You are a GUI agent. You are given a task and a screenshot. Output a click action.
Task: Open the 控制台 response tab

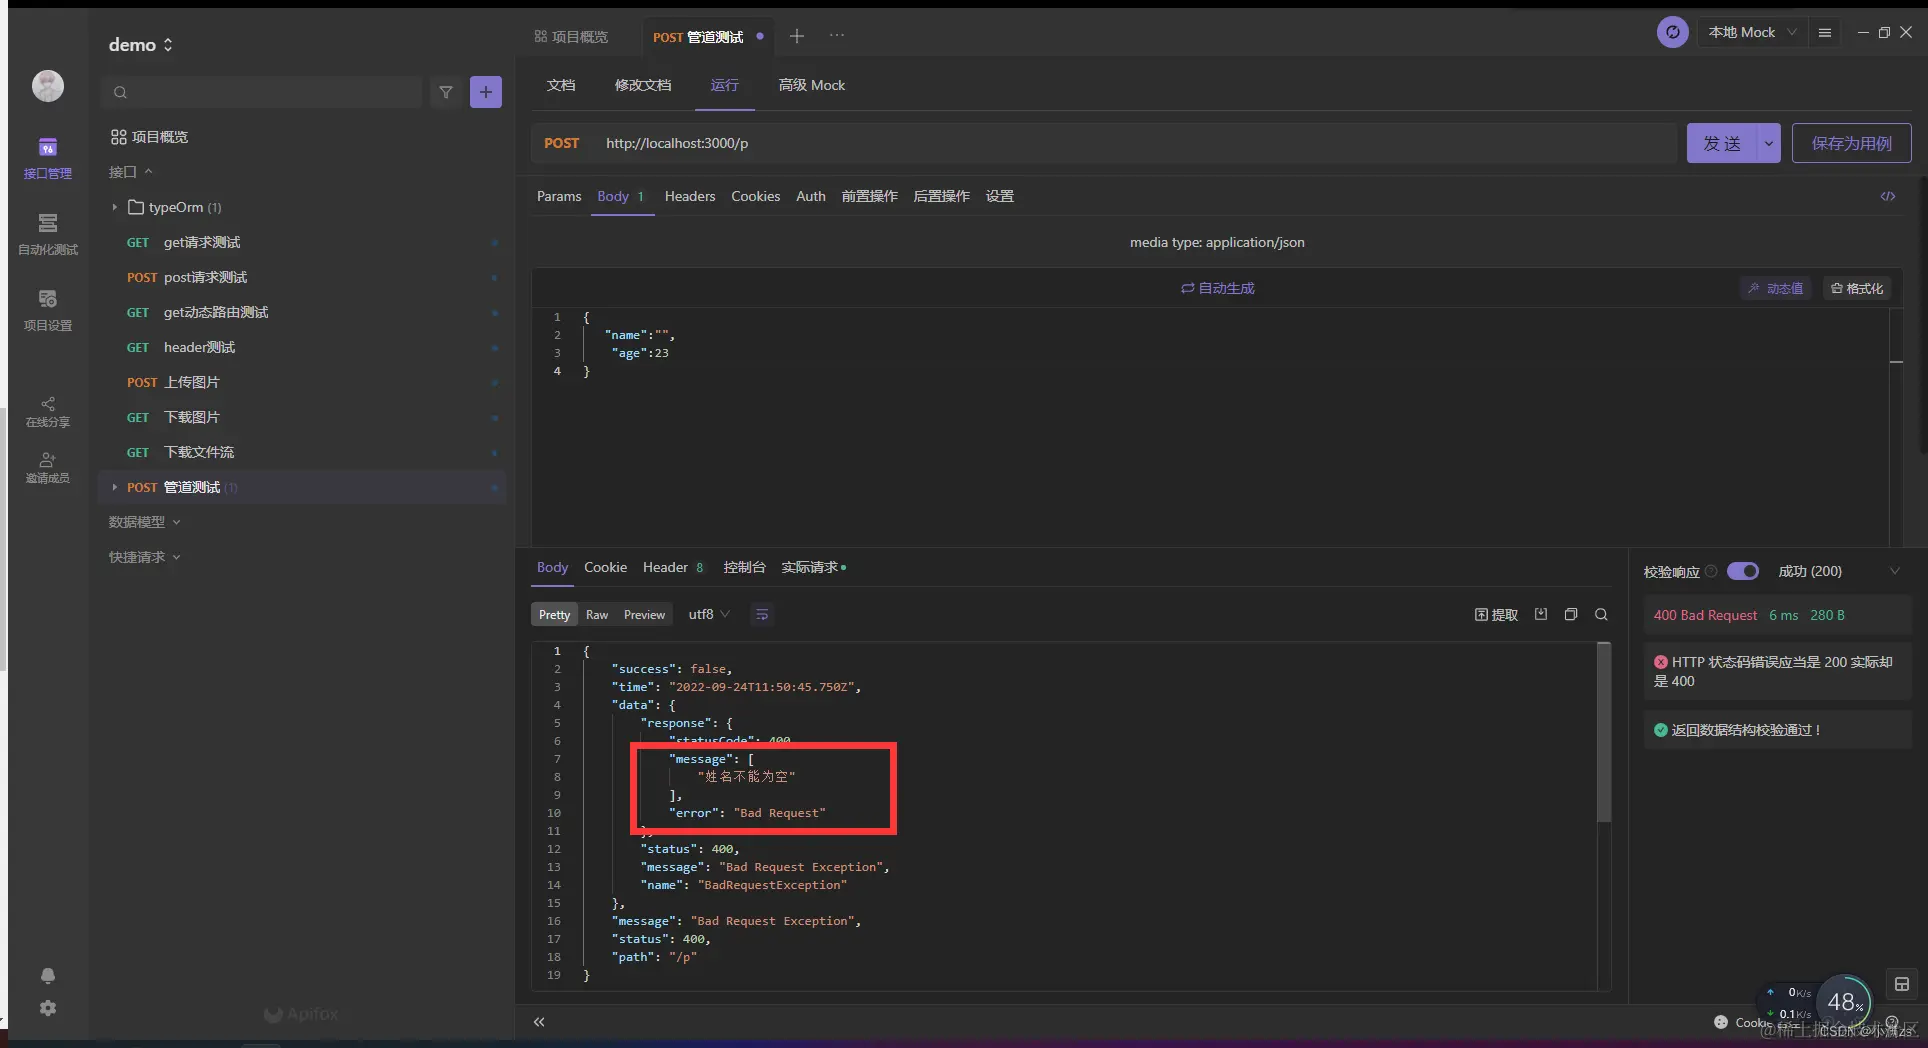coord(744,567)
